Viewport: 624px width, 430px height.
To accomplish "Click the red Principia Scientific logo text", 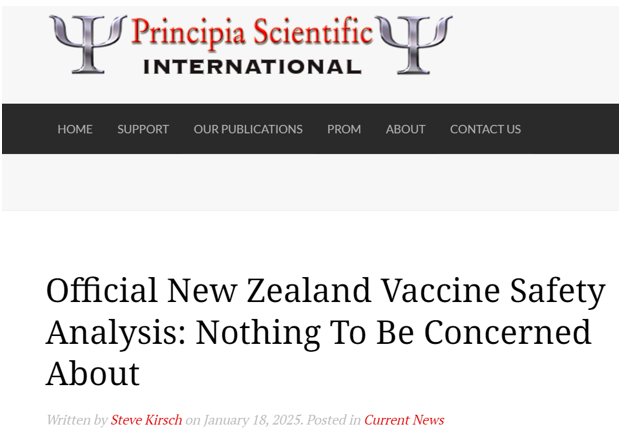I will point(252,34).
